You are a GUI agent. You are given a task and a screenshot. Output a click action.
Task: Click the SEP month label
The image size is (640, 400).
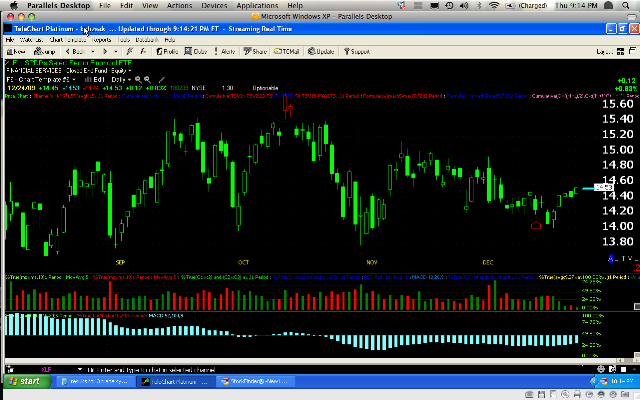(x=120, y=262)
